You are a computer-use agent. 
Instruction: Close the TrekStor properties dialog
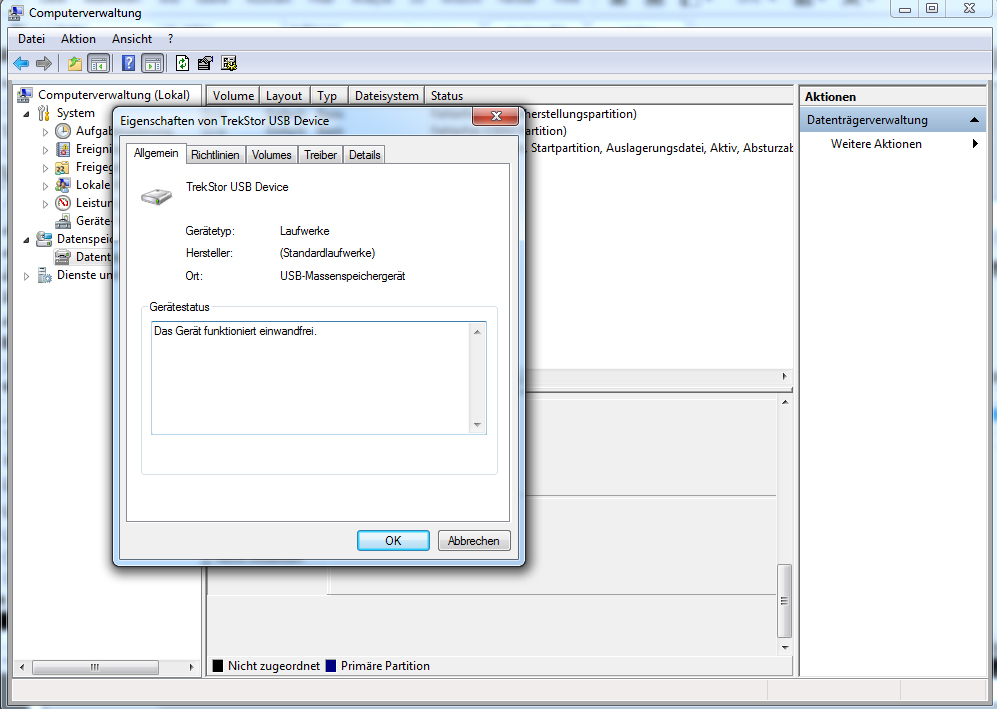coord(496,116)
